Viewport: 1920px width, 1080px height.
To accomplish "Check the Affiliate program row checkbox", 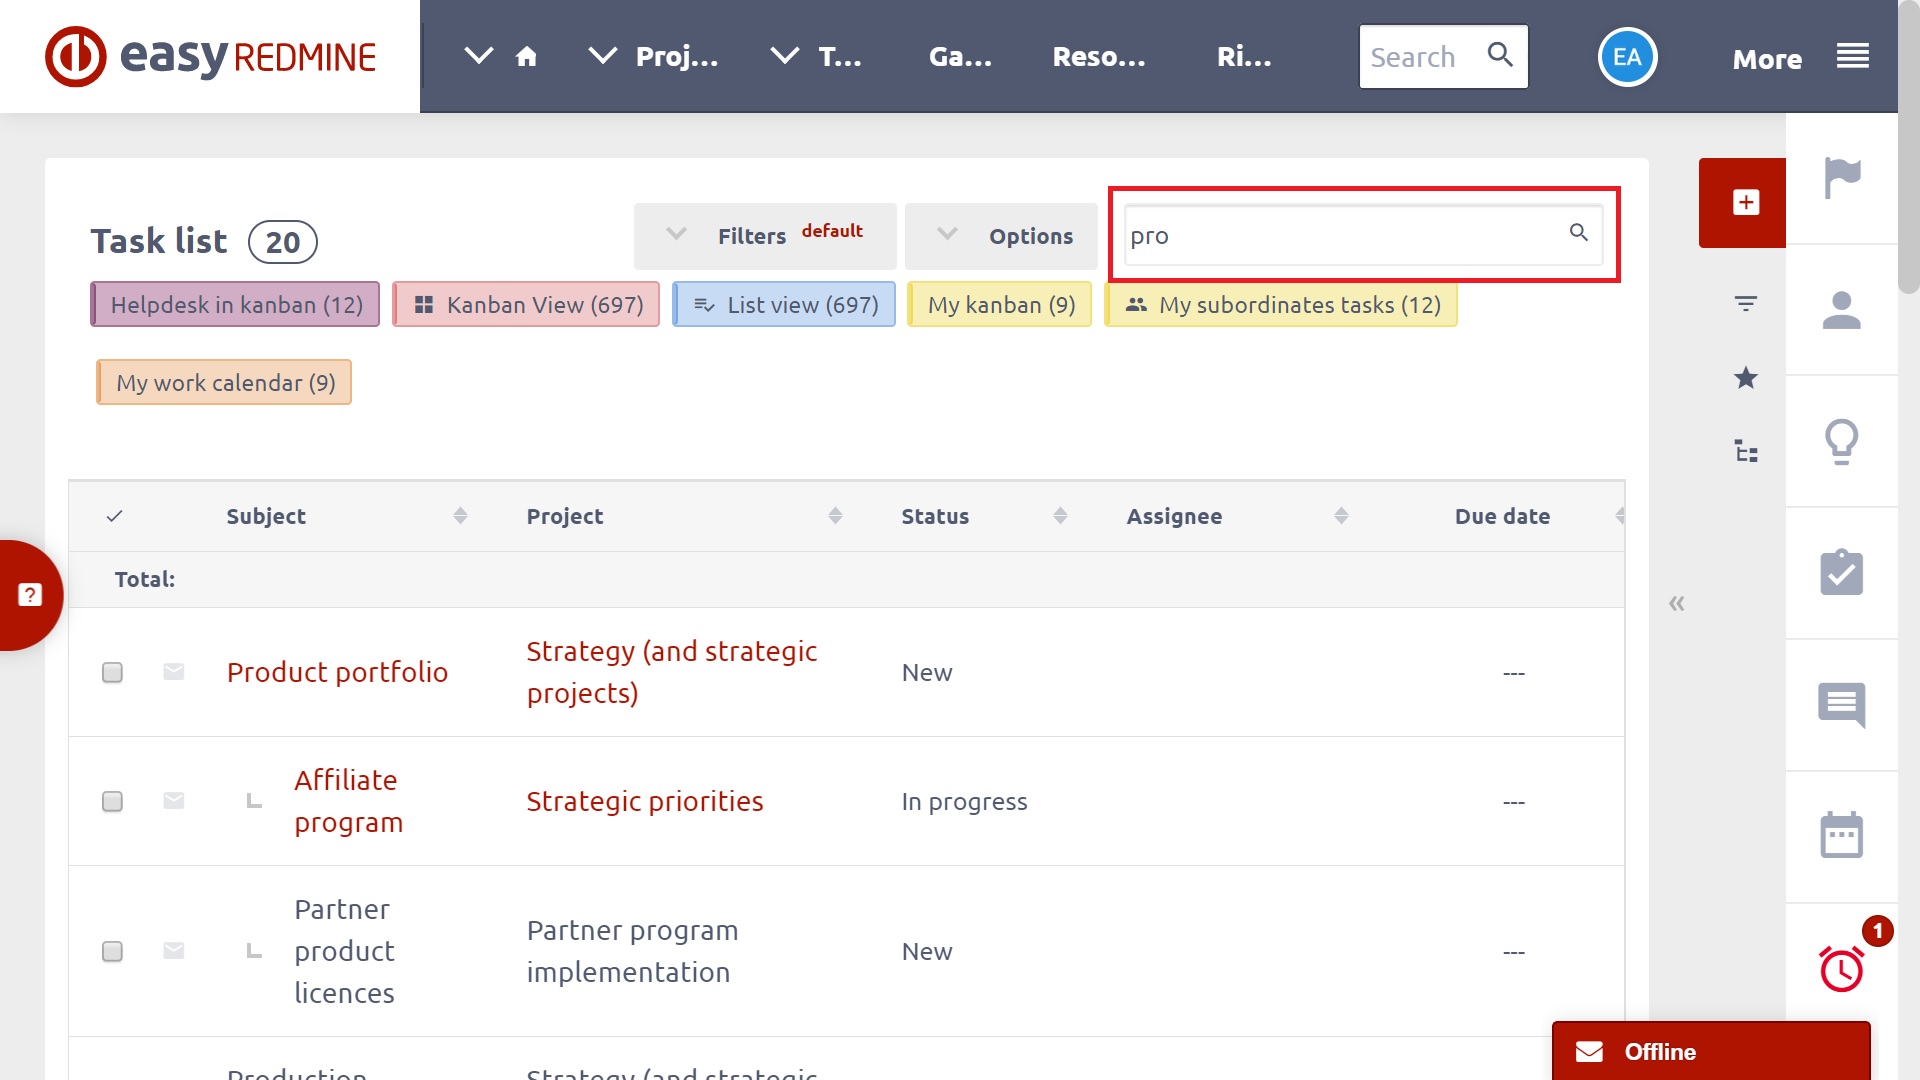I will click(x=112, y=801).
